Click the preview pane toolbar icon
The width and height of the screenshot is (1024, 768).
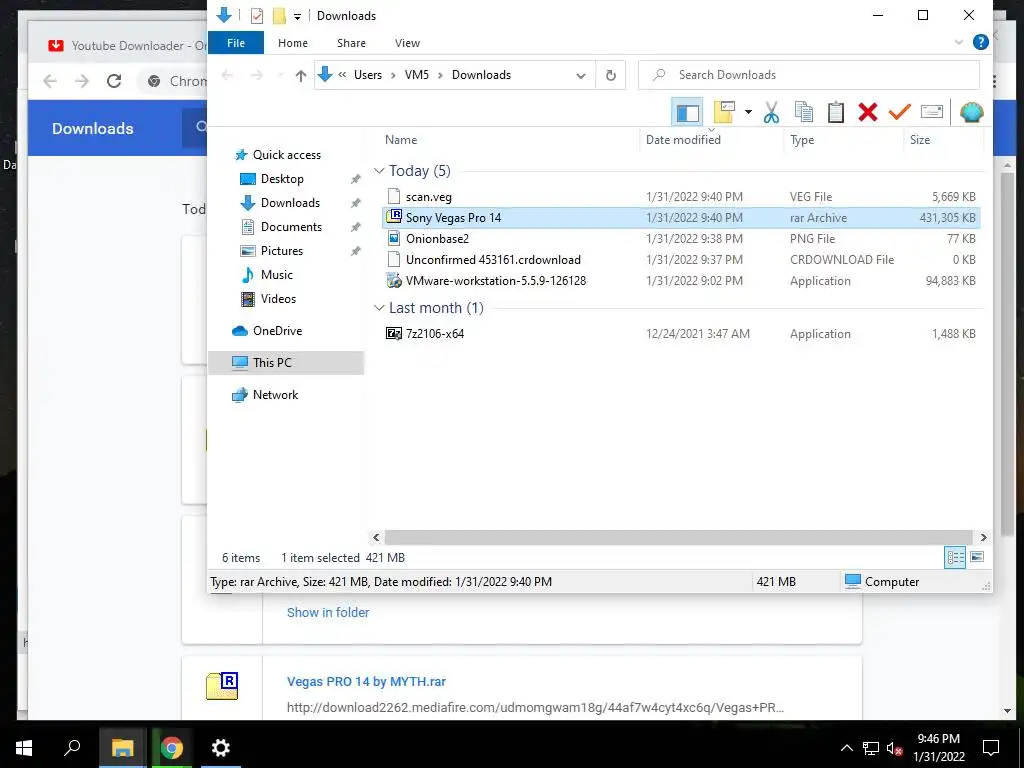[x=687, y=112]
